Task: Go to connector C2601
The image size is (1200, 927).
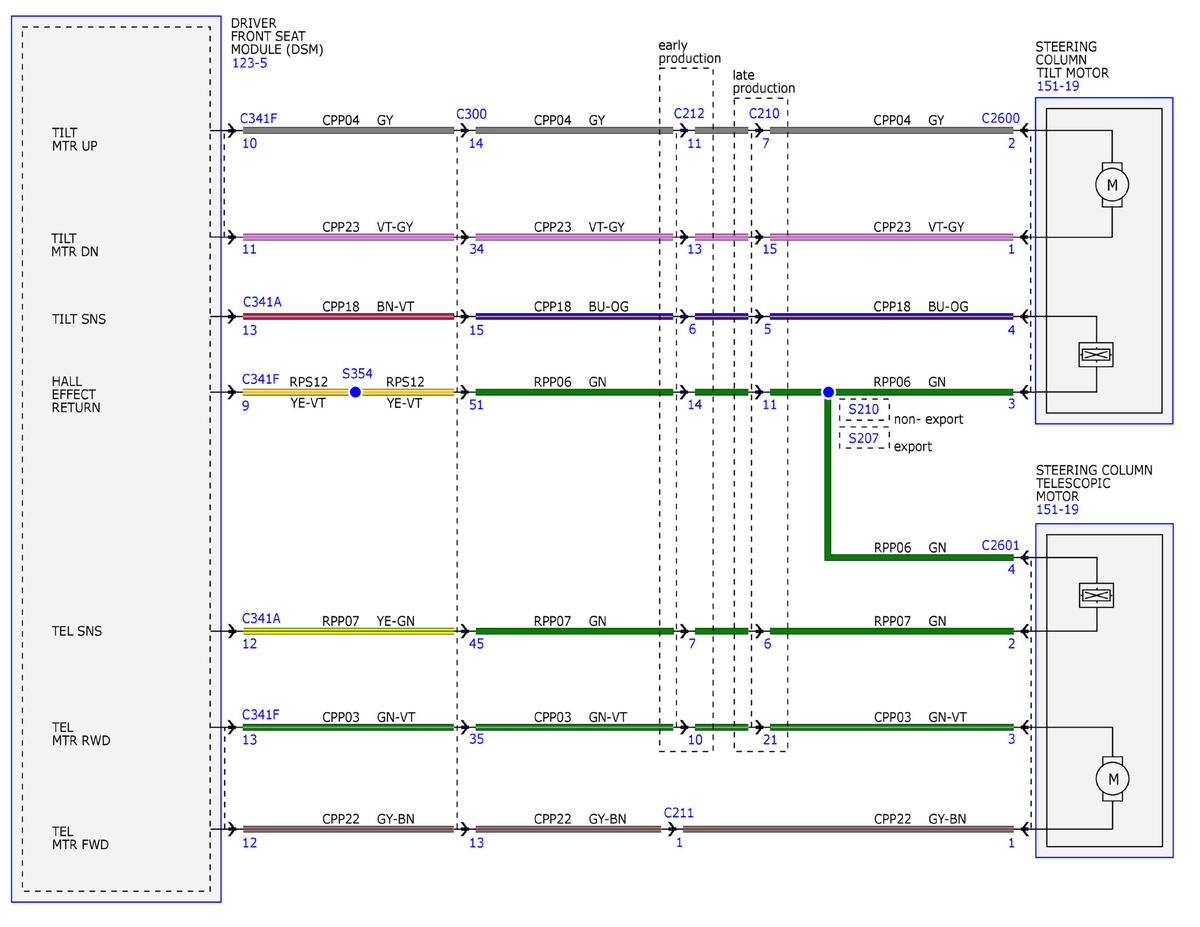Action: [x=1001, y=546]
